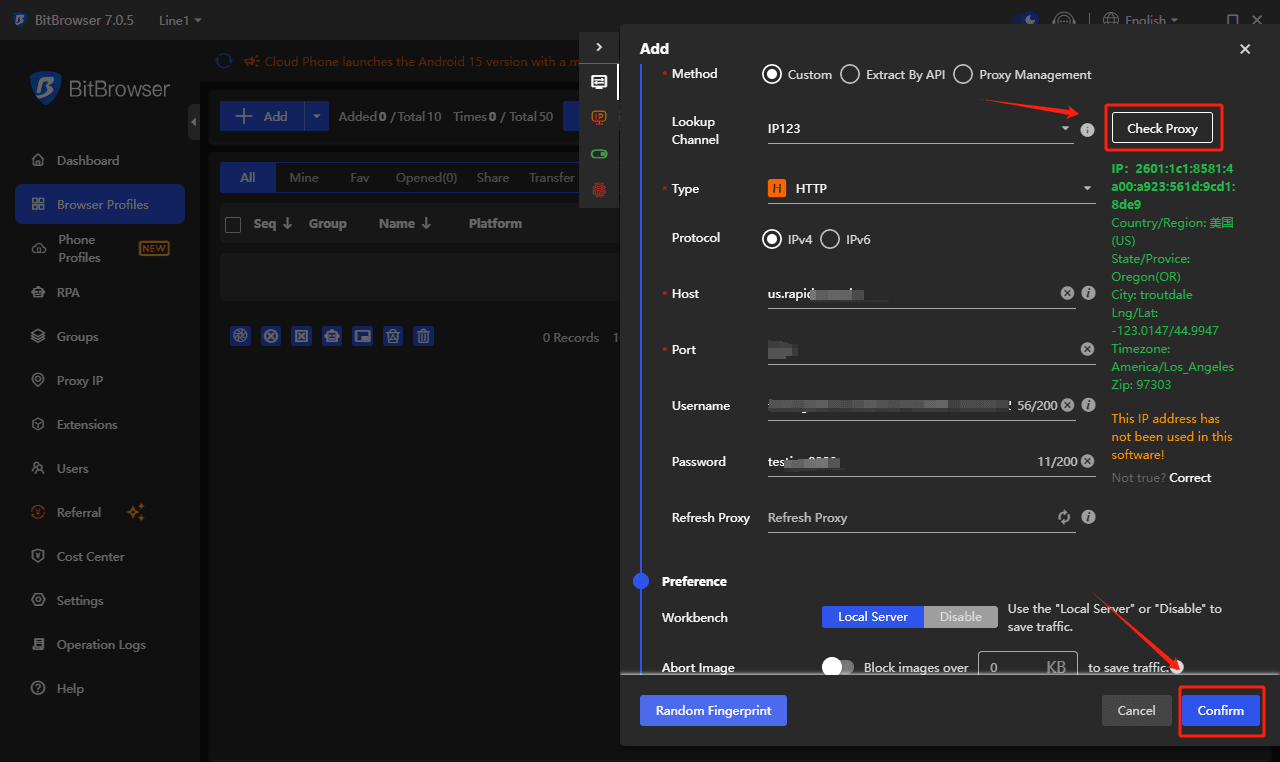Select the Extract By API method
Image resolution: width=1280 pixels, height=762 pixels.
(x=850, y=74)
